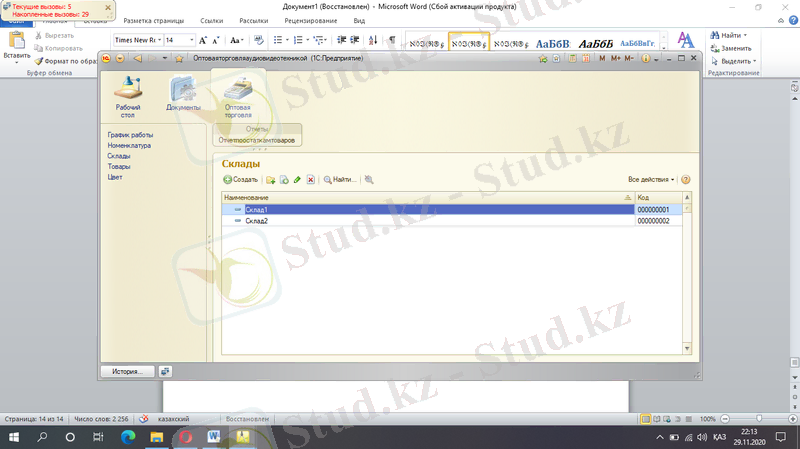This screenshot has width=800, height=449.
Task: Open the Разметка страницы tab
Action: pos(154,21)
